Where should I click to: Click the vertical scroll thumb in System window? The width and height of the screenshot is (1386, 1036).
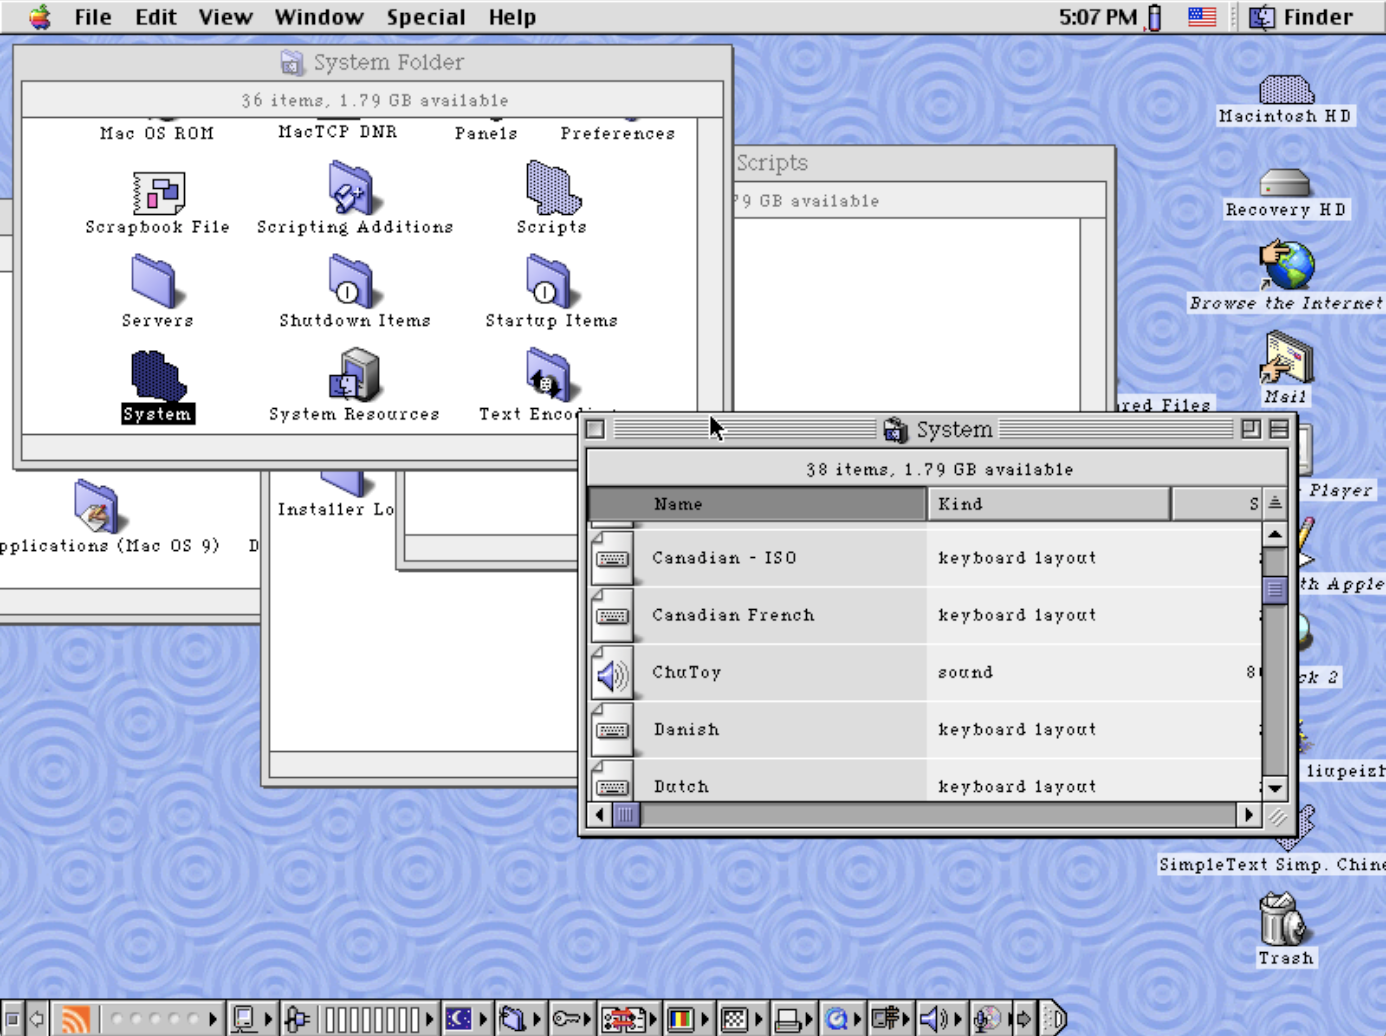pyautogui.click(x=1274, y=589)
